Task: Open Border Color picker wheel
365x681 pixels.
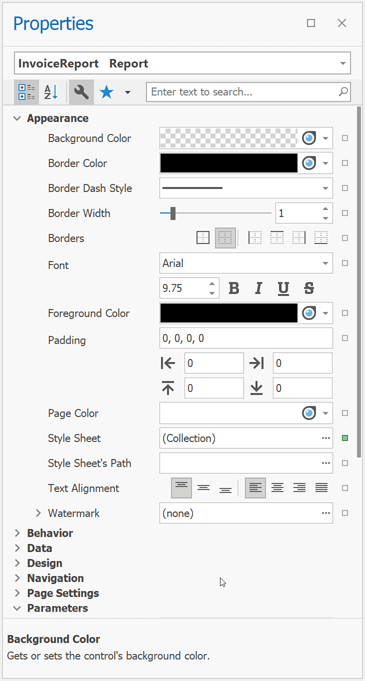Action: [x=309, y=163]
